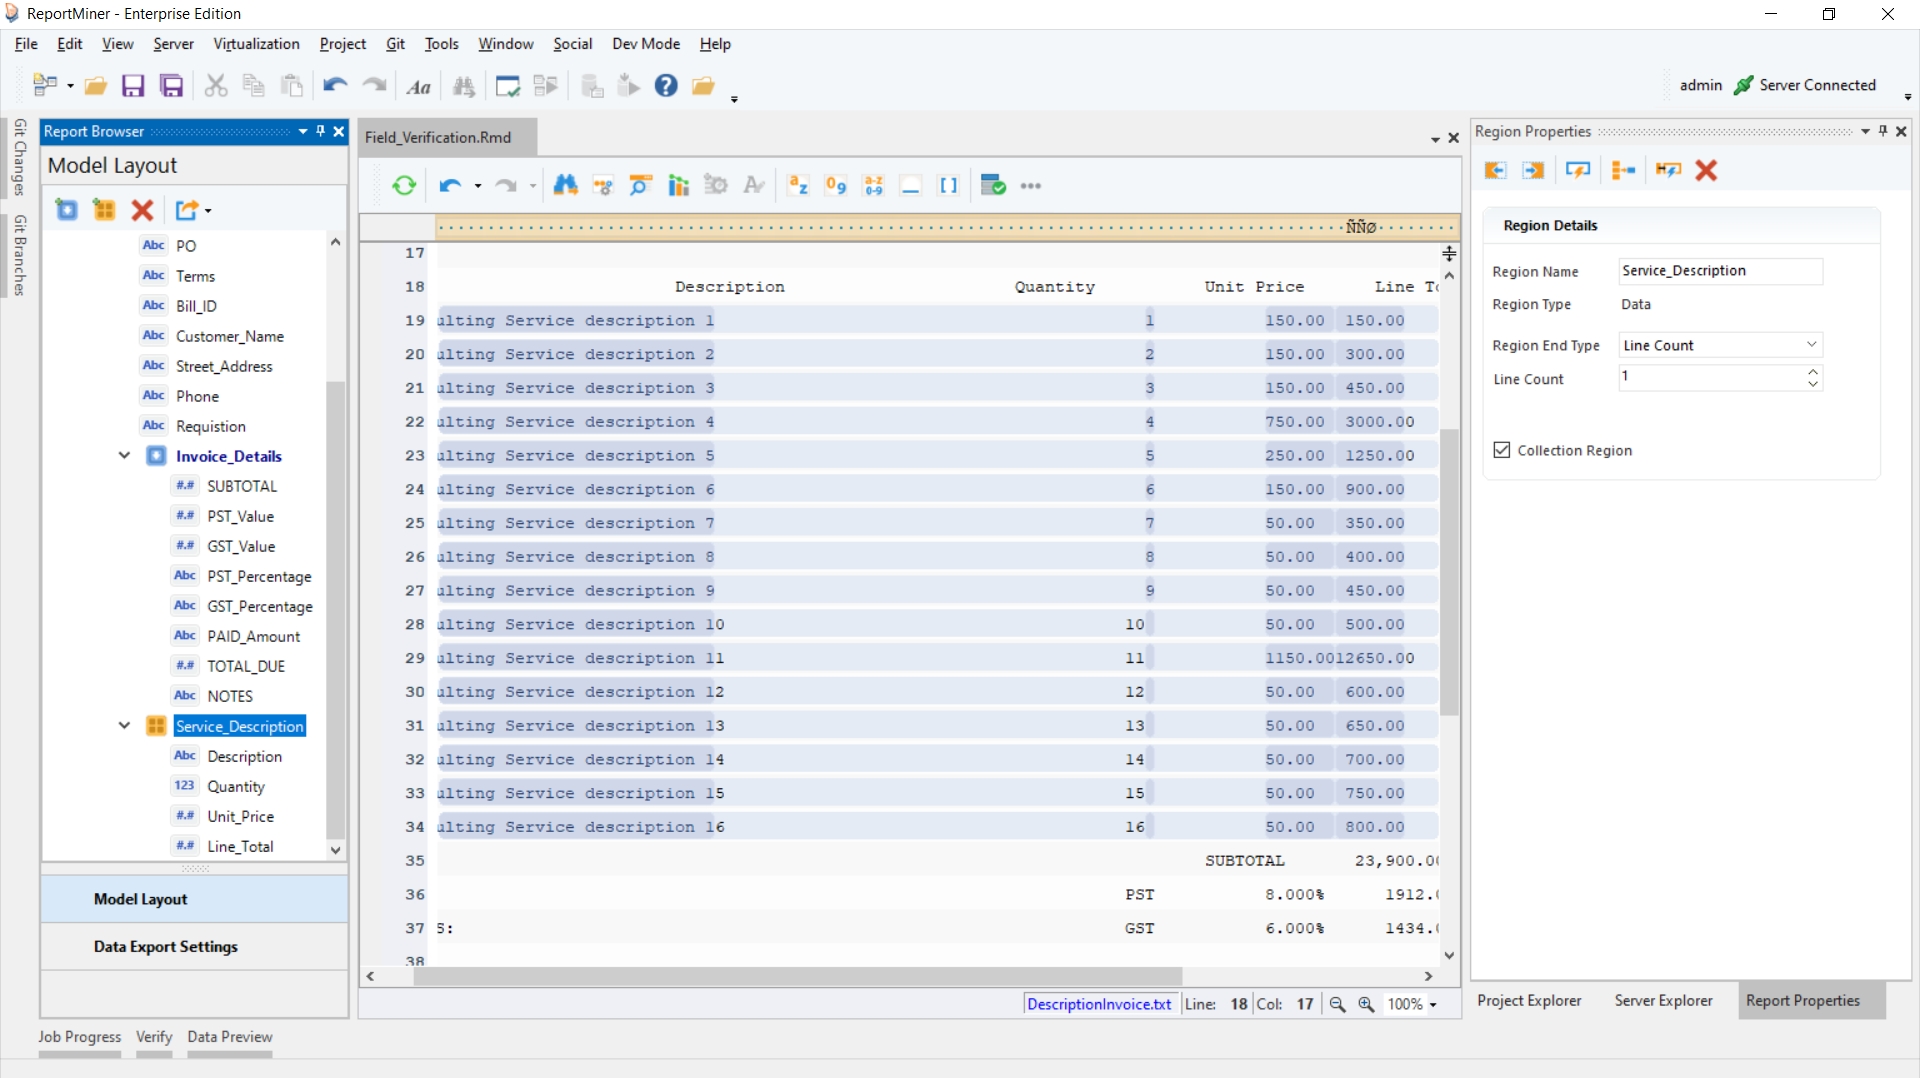Click the Region Name input field
The height and width of the screenshot is (1078, 1920).
coord(1720,271)
